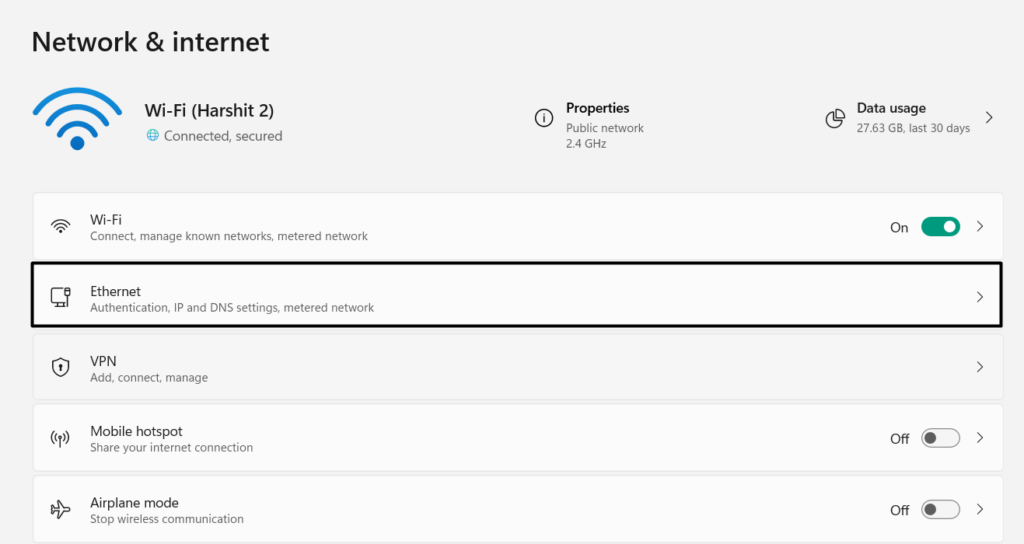Click the VPN shield icon
This screenshot has height=544, width=1024.
click(x=61, y=367)
